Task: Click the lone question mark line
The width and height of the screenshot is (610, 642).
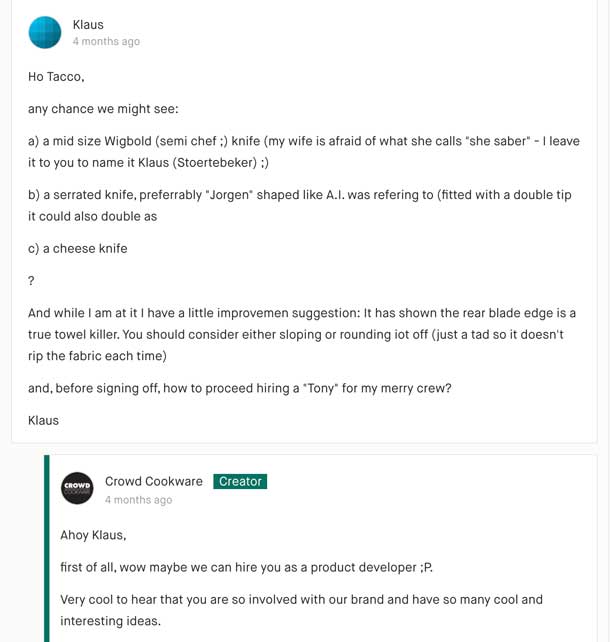Action: click(31, 281)
